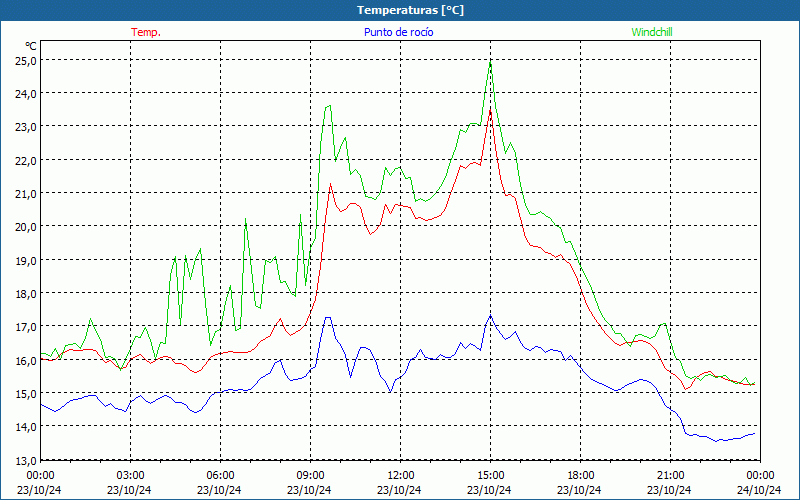Click the Temperaturas [°C] chart title
Screen dimensions: 800x500
coord(410,10)
